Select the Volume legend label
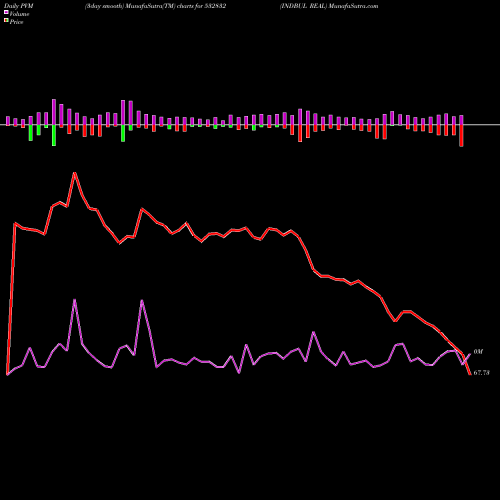 [19, 14]
